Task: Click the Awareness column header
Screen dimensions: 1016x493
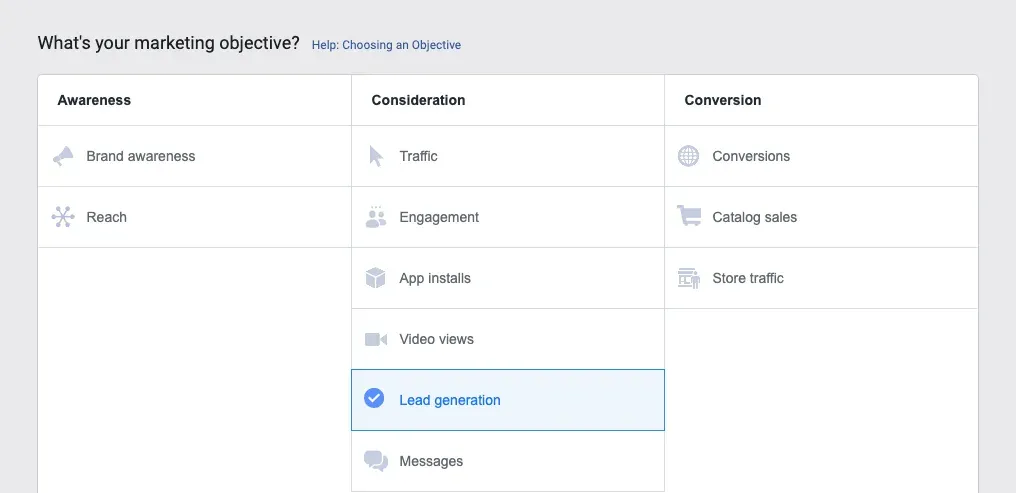Action: (94, 100)
